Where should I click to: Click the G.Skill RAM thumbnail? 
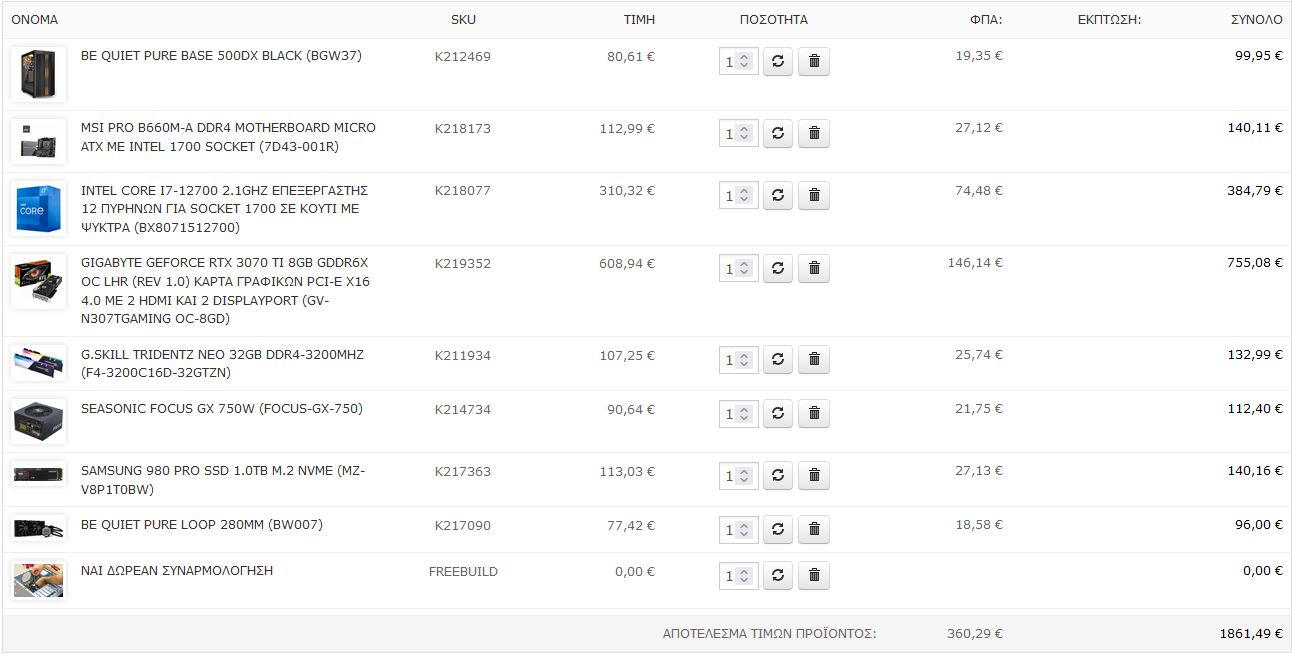click(x=39, y=363)
